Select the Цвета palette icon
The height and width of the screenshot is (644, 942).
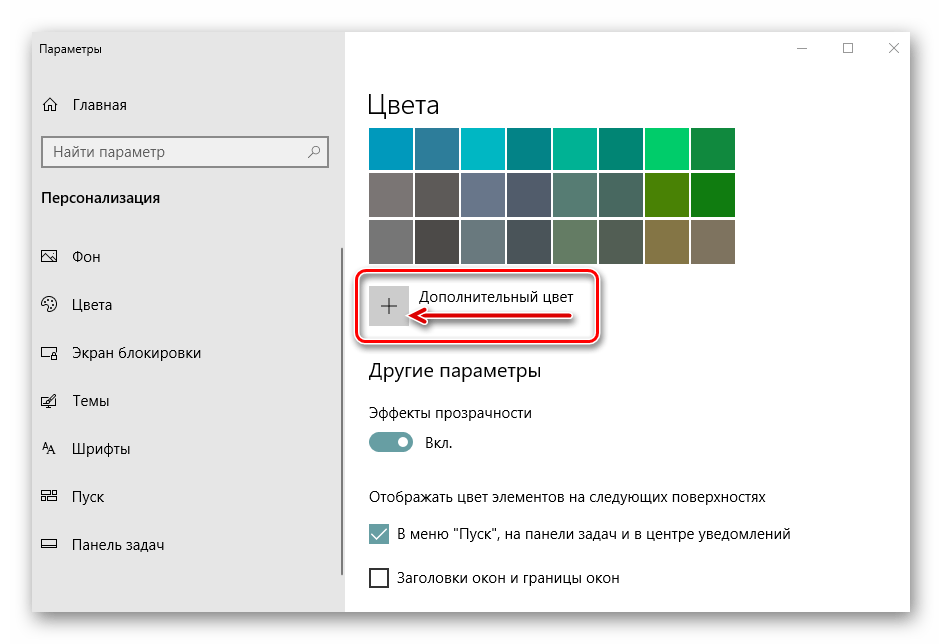[49, 305]
